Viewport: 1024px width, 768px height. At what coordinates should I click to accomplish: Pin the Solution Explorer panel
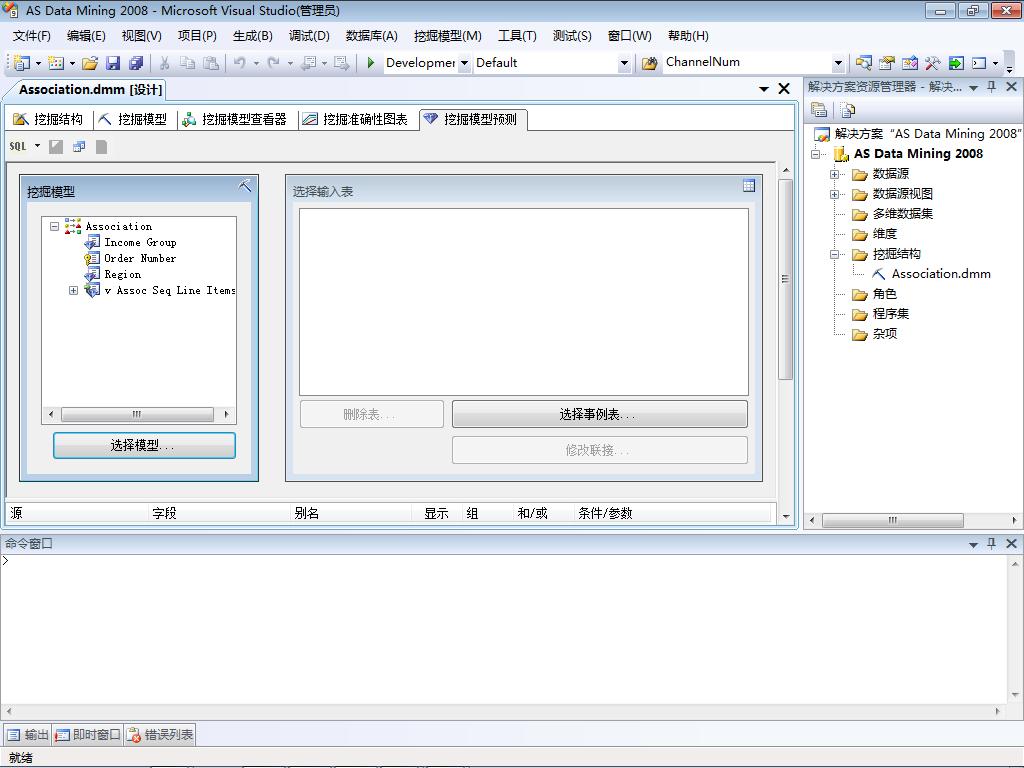coord(991,87)
